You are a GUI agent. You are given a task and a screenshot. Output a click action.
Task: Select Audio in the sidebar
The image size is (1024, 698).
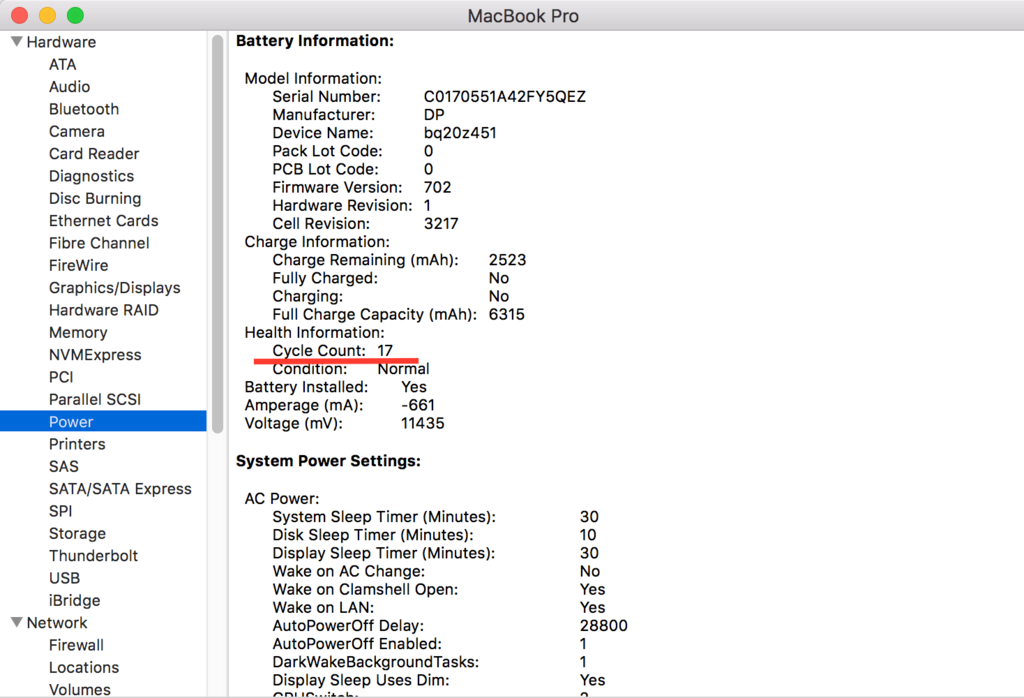(x=69, y=87)
